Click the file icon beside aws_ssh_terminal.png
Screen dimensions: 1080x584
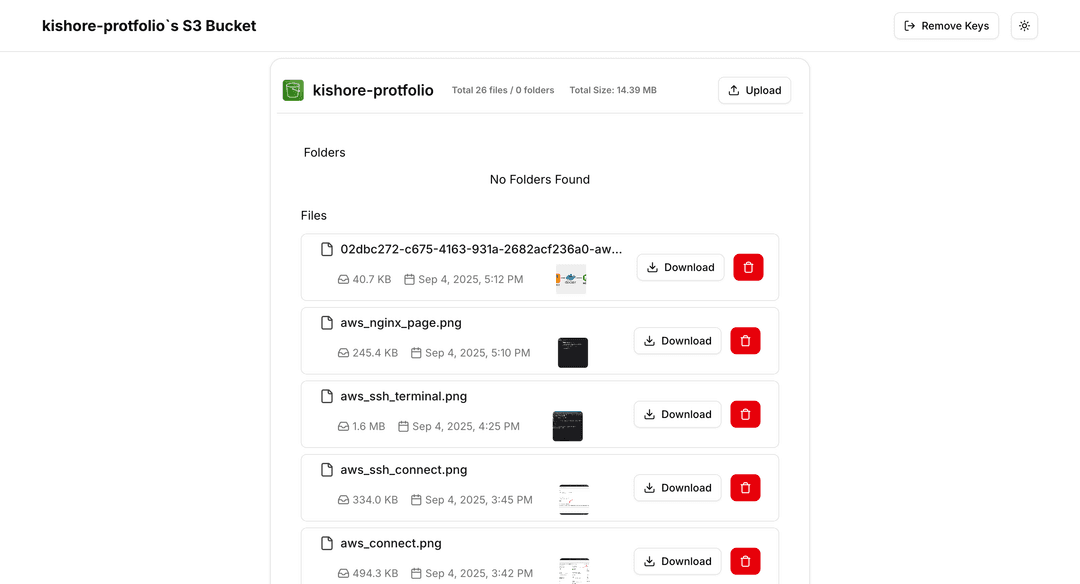pos(327,396)
